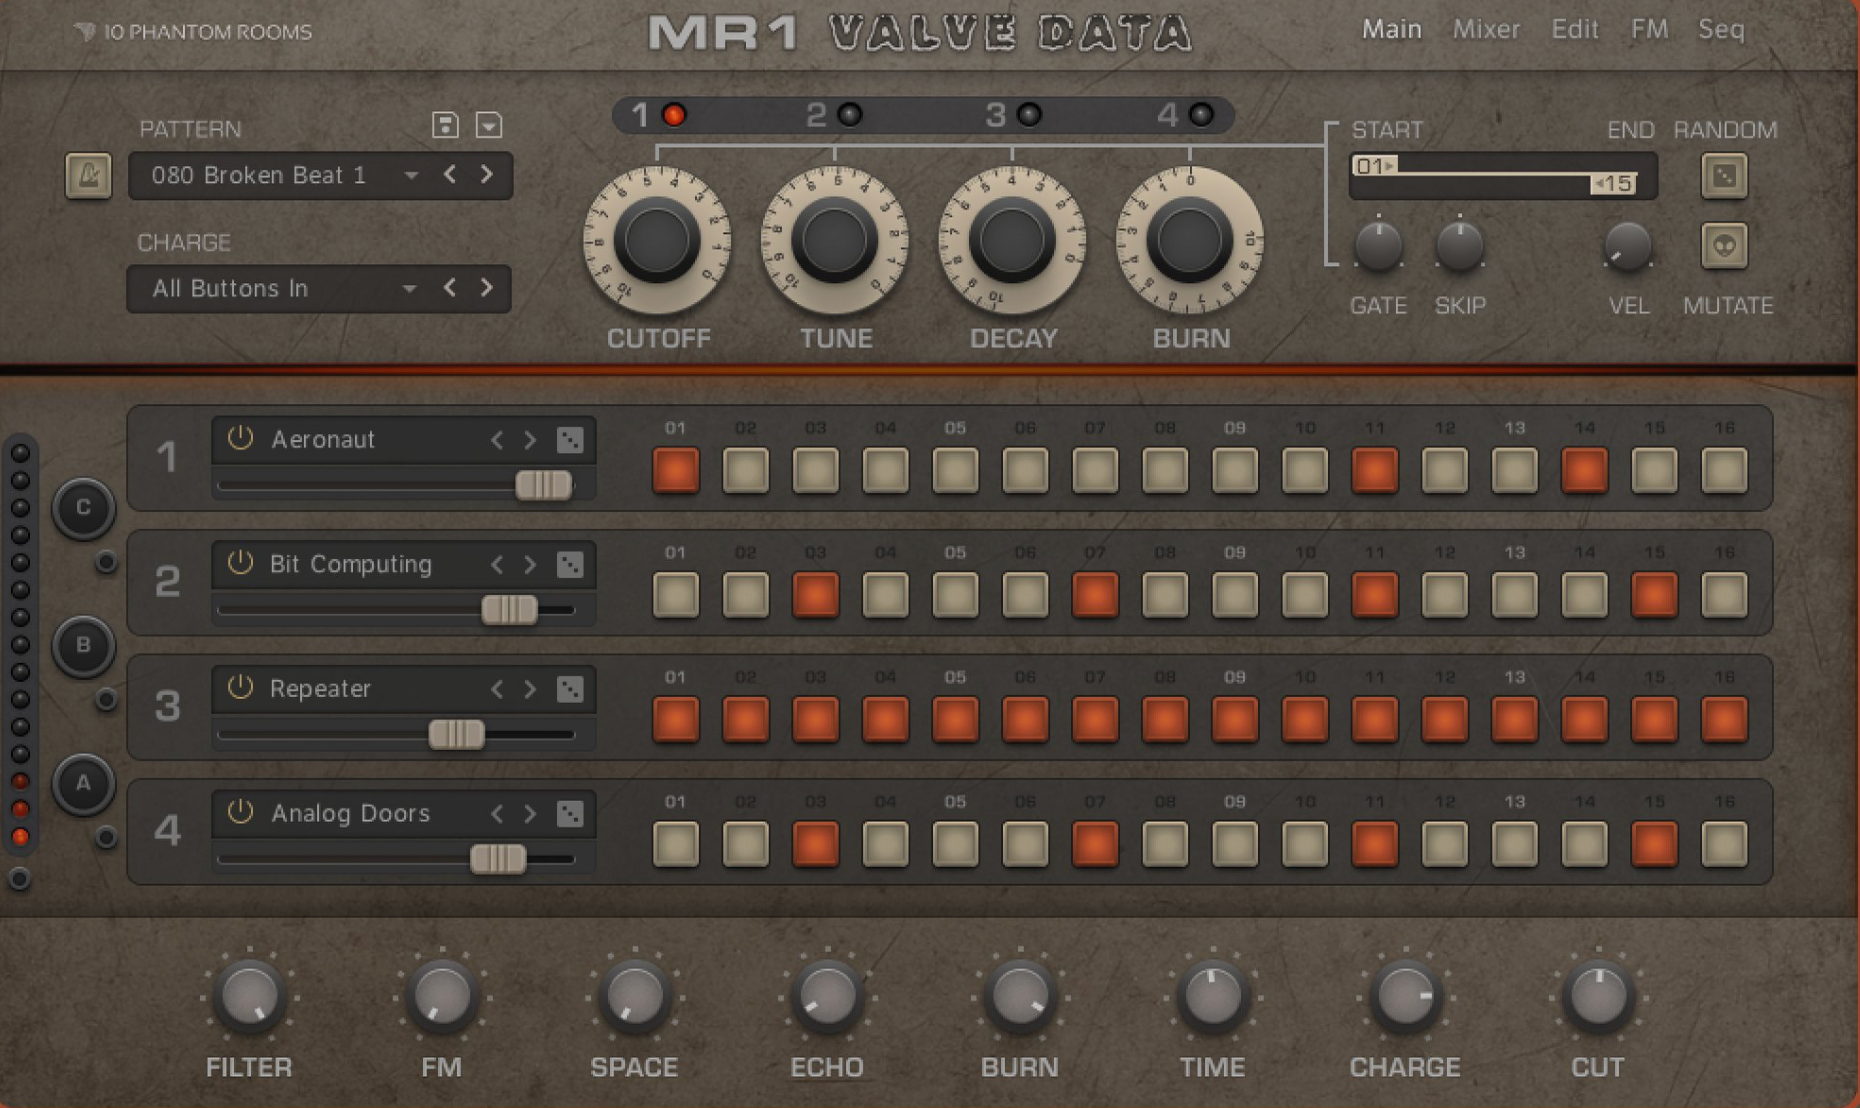Screen dimensions: 1860x1108
Task: Click the save pattern floppy icon
Action: tap(445, 125)
